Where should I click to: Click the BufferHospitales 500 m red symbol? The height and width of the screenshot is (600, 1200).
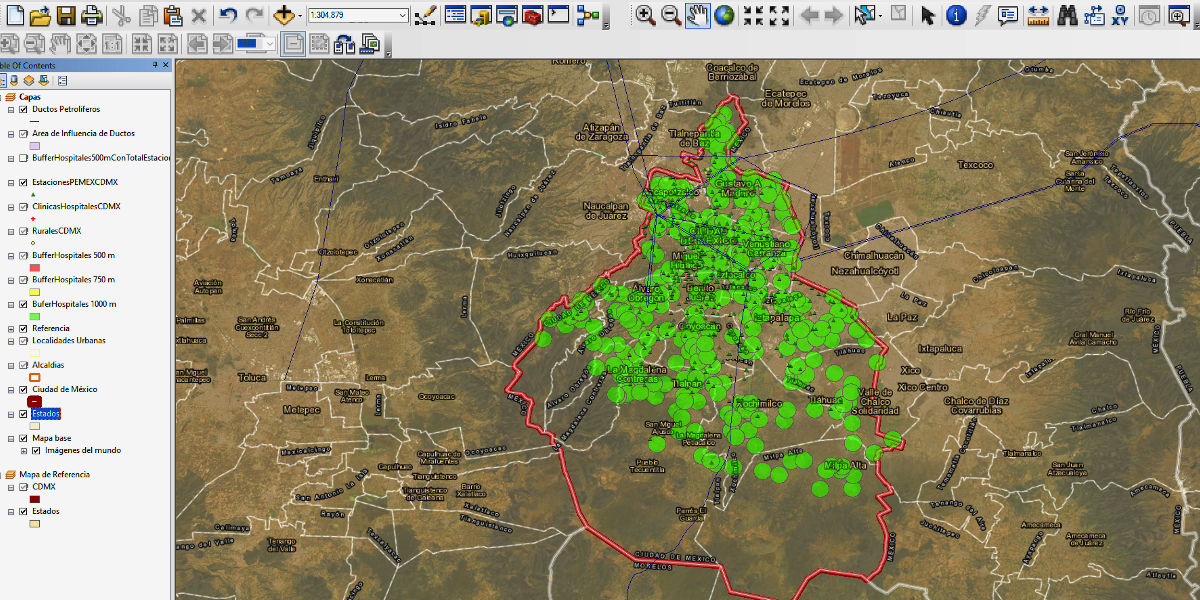tap(35, 268)
